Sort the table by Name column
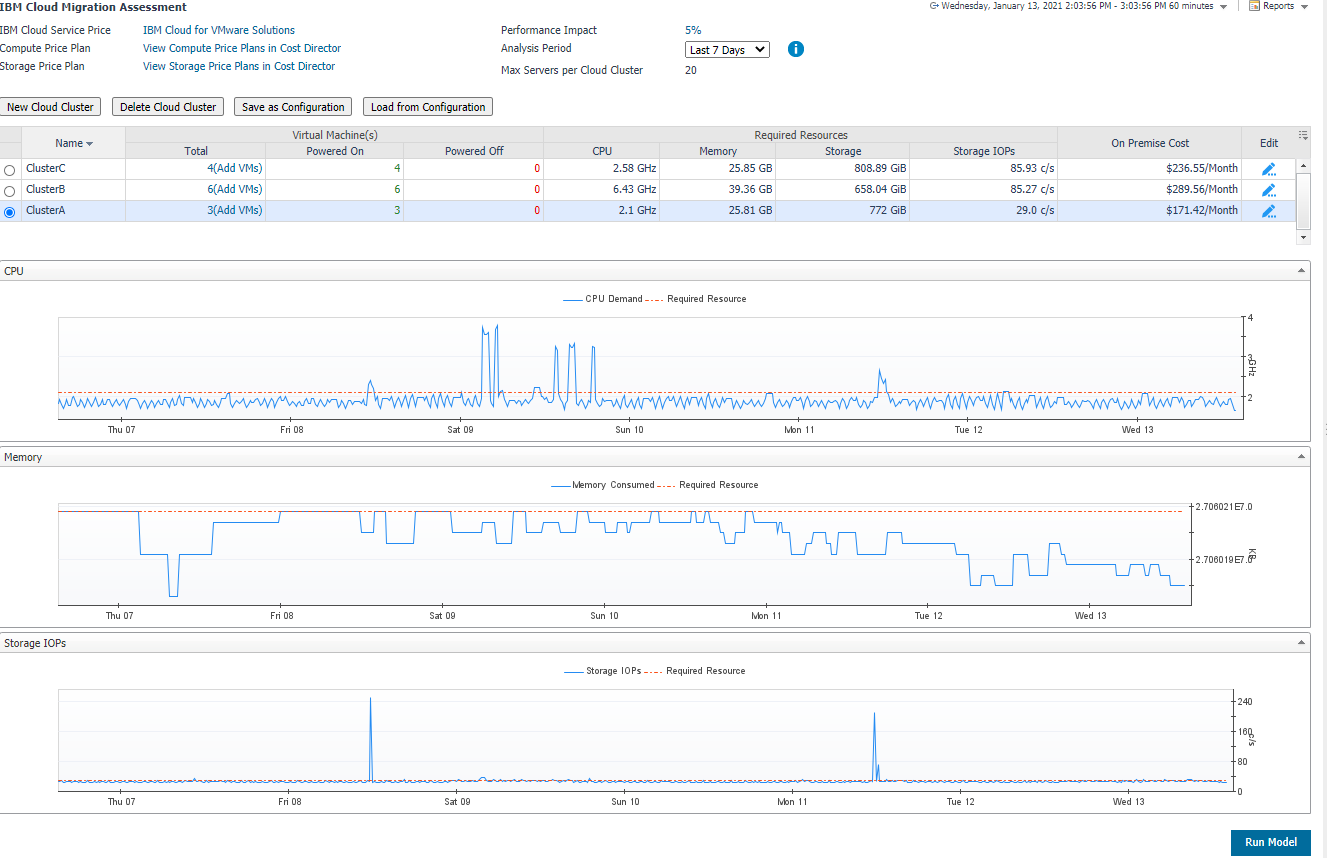1327x858 pixels. [x=74, y=143]
